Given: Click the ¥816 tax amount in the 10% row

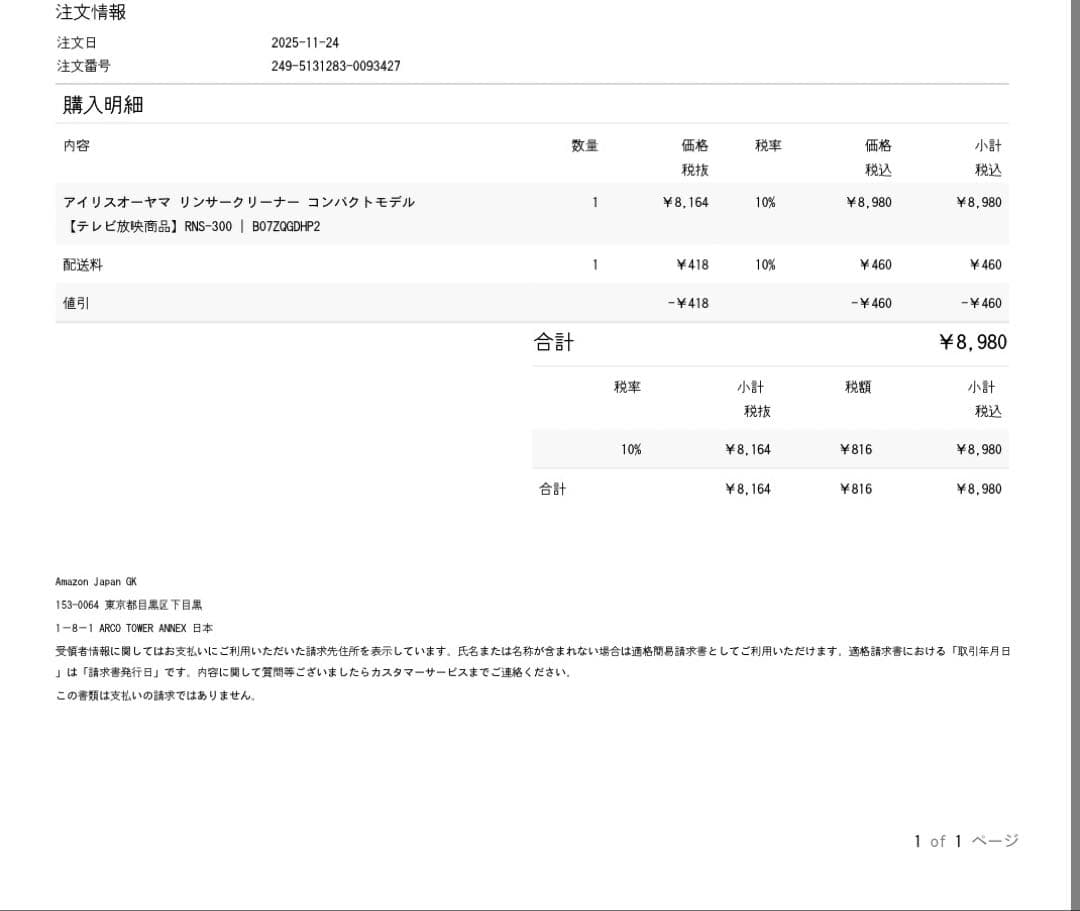Looking at the screenshot, I should pyautogui.click(x=856, y=449).
